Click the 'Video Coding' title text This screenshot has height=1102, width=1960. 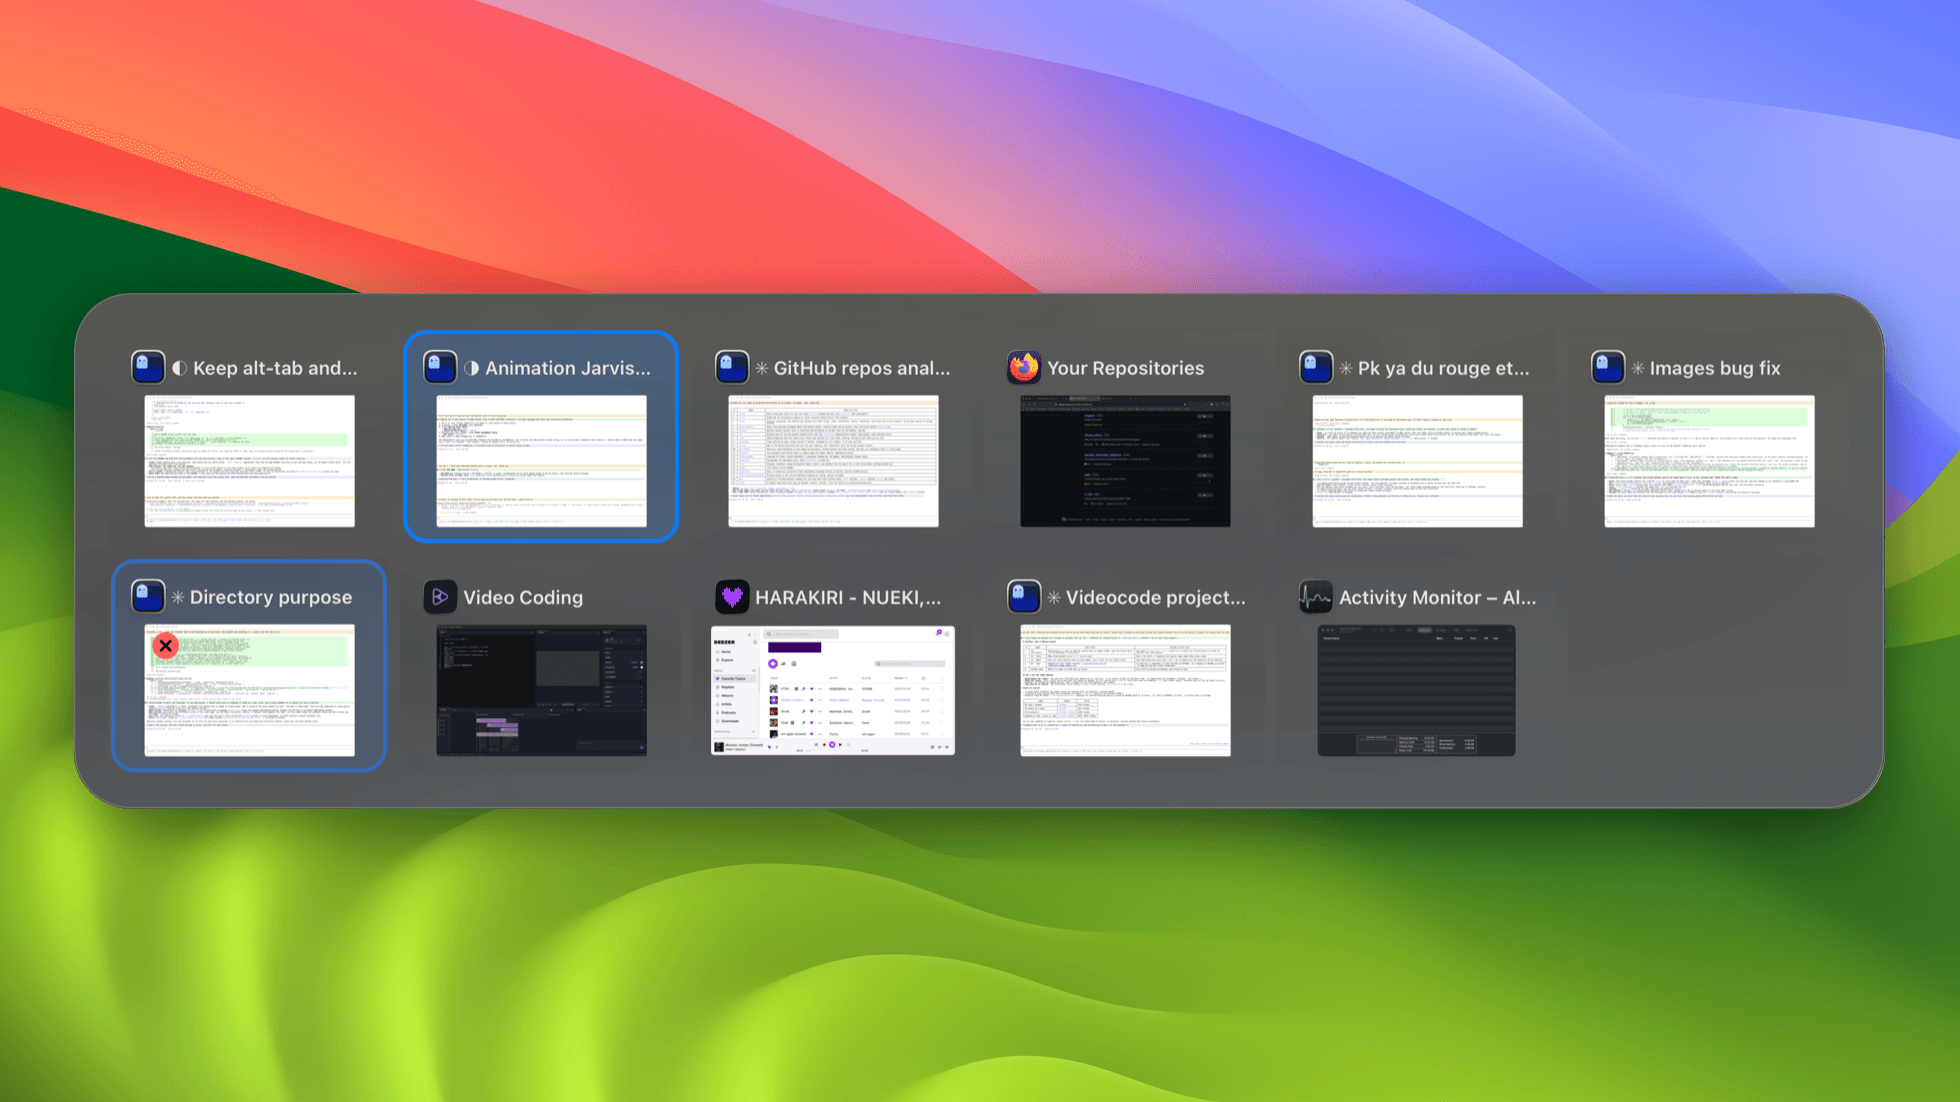tap(523, 597)
